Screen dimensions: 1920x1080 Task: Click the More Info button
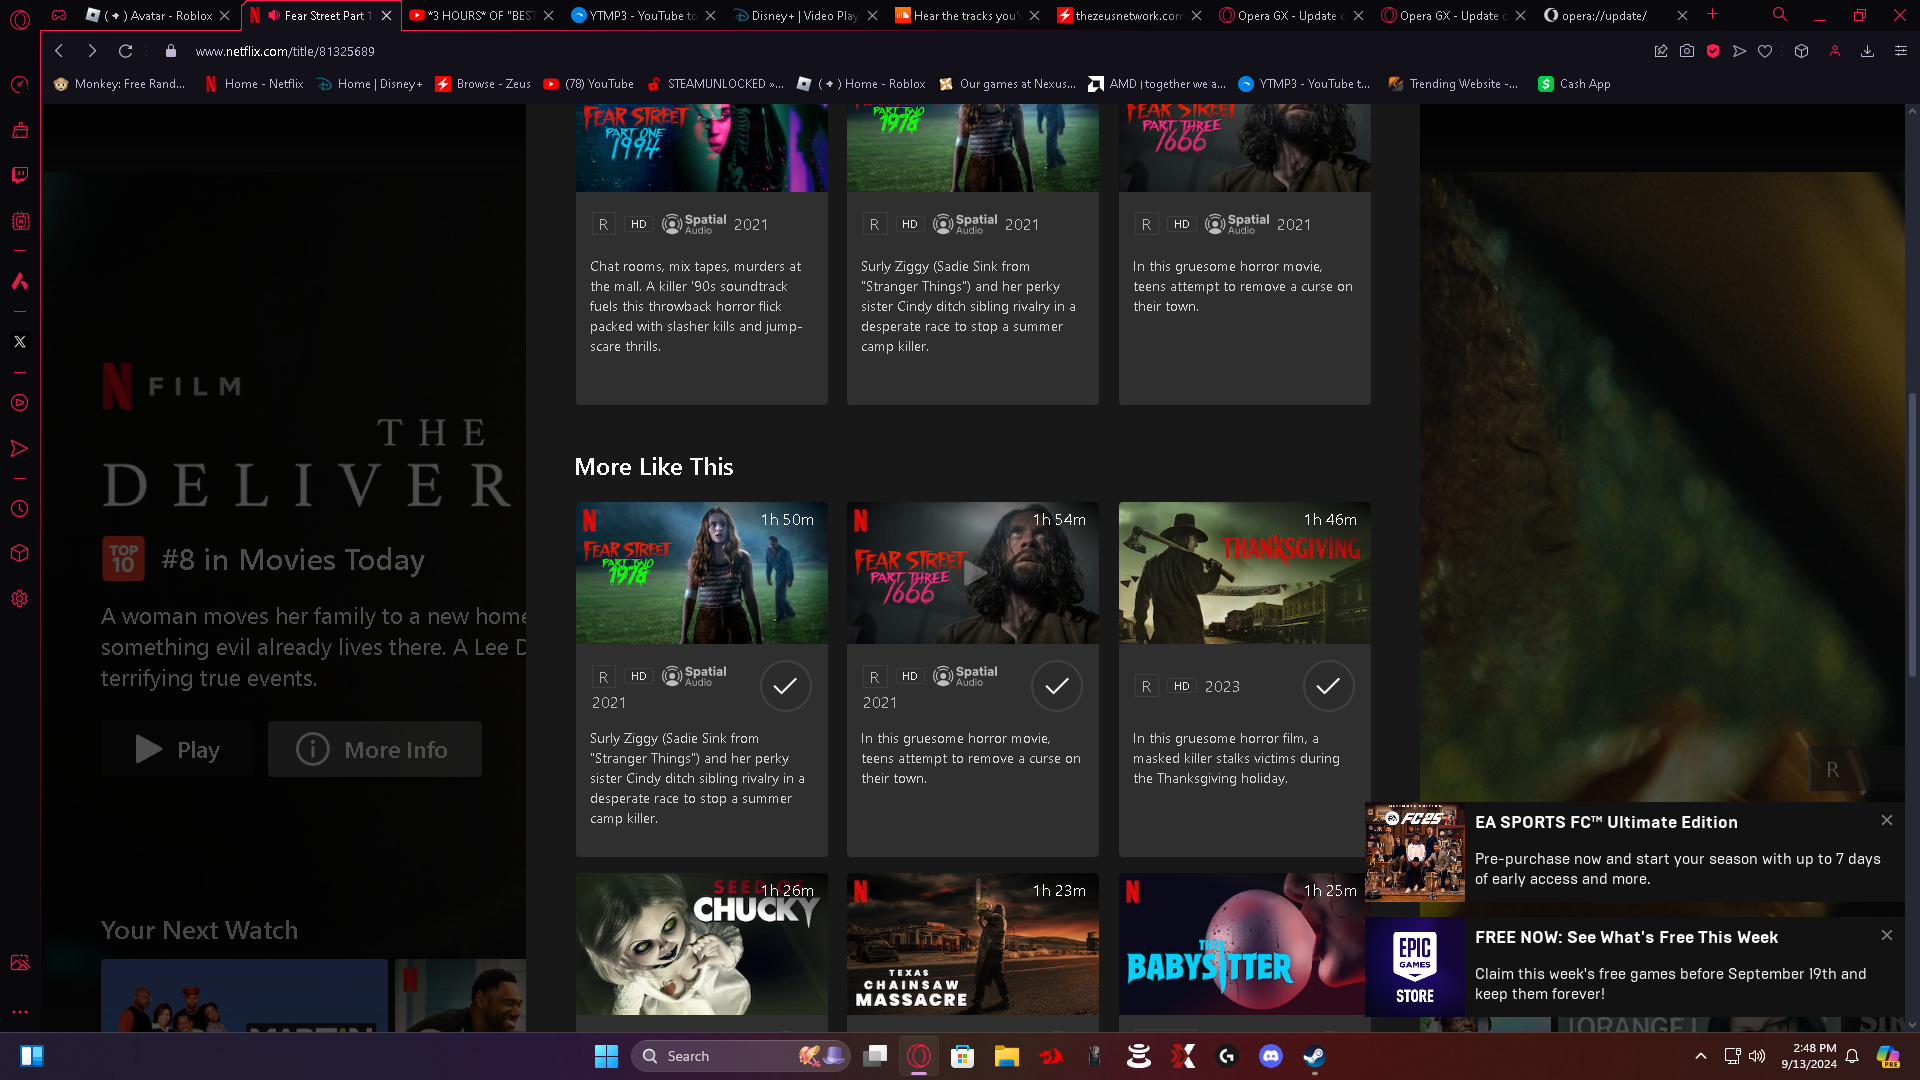[x=374, y=749]
